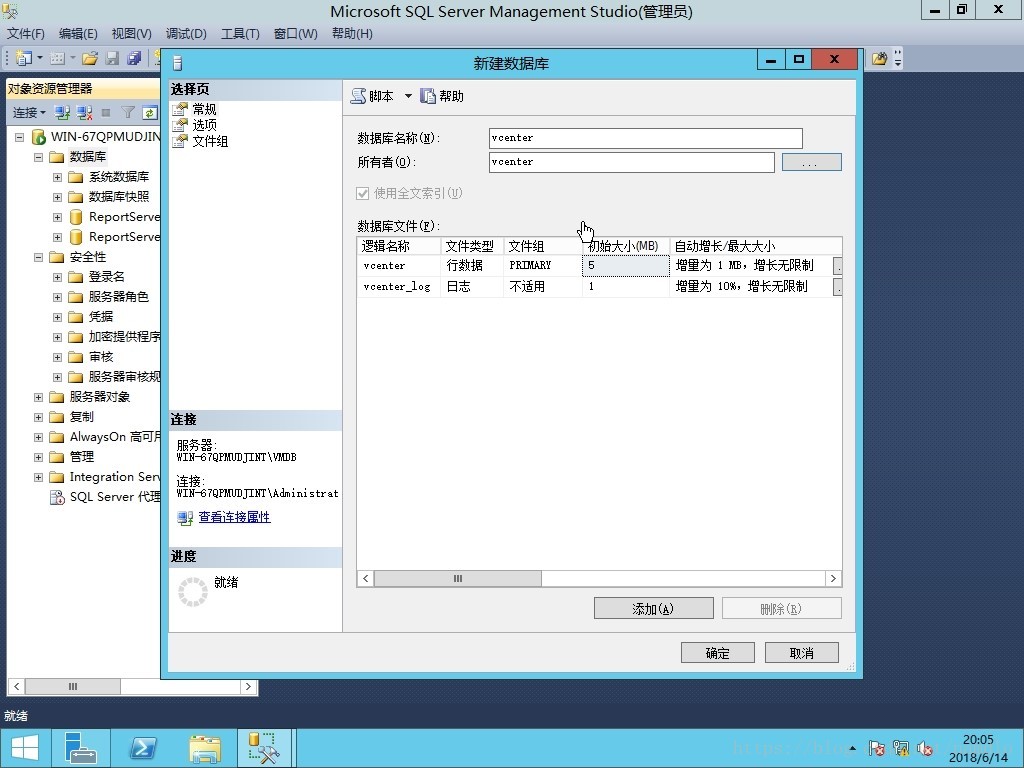Click the Help icon in dialog toolbar
The height and width of the screenshot is (768, 1024).
pos(428,96)
